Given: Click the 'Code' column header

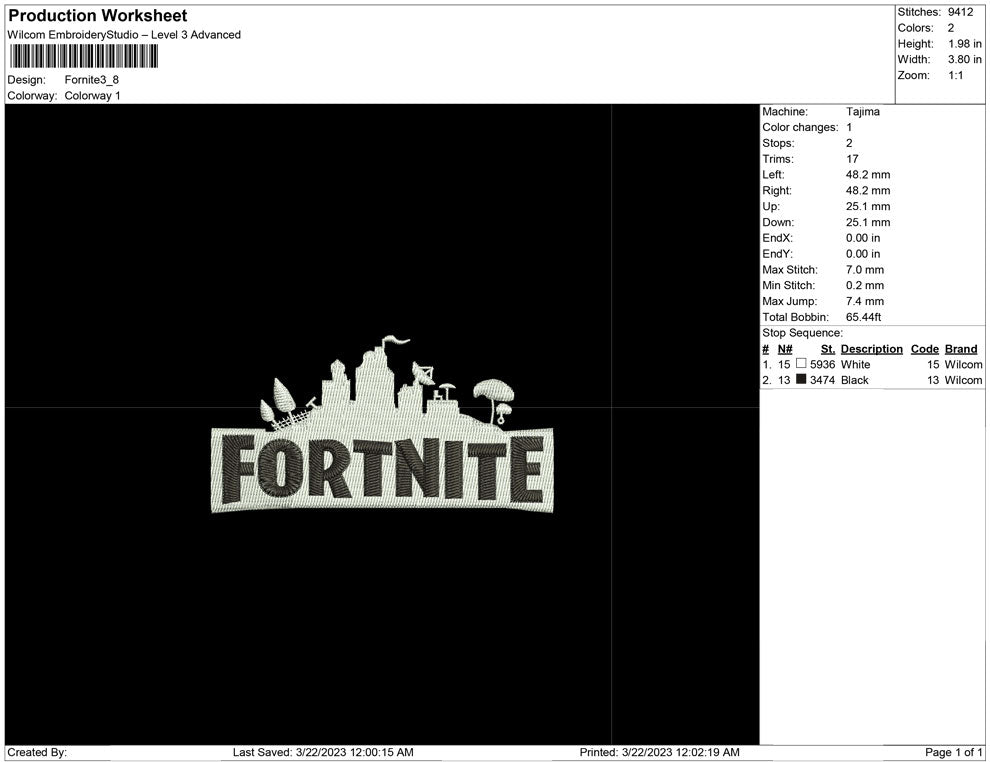Looking at the screenshot, I should (924, 348).
